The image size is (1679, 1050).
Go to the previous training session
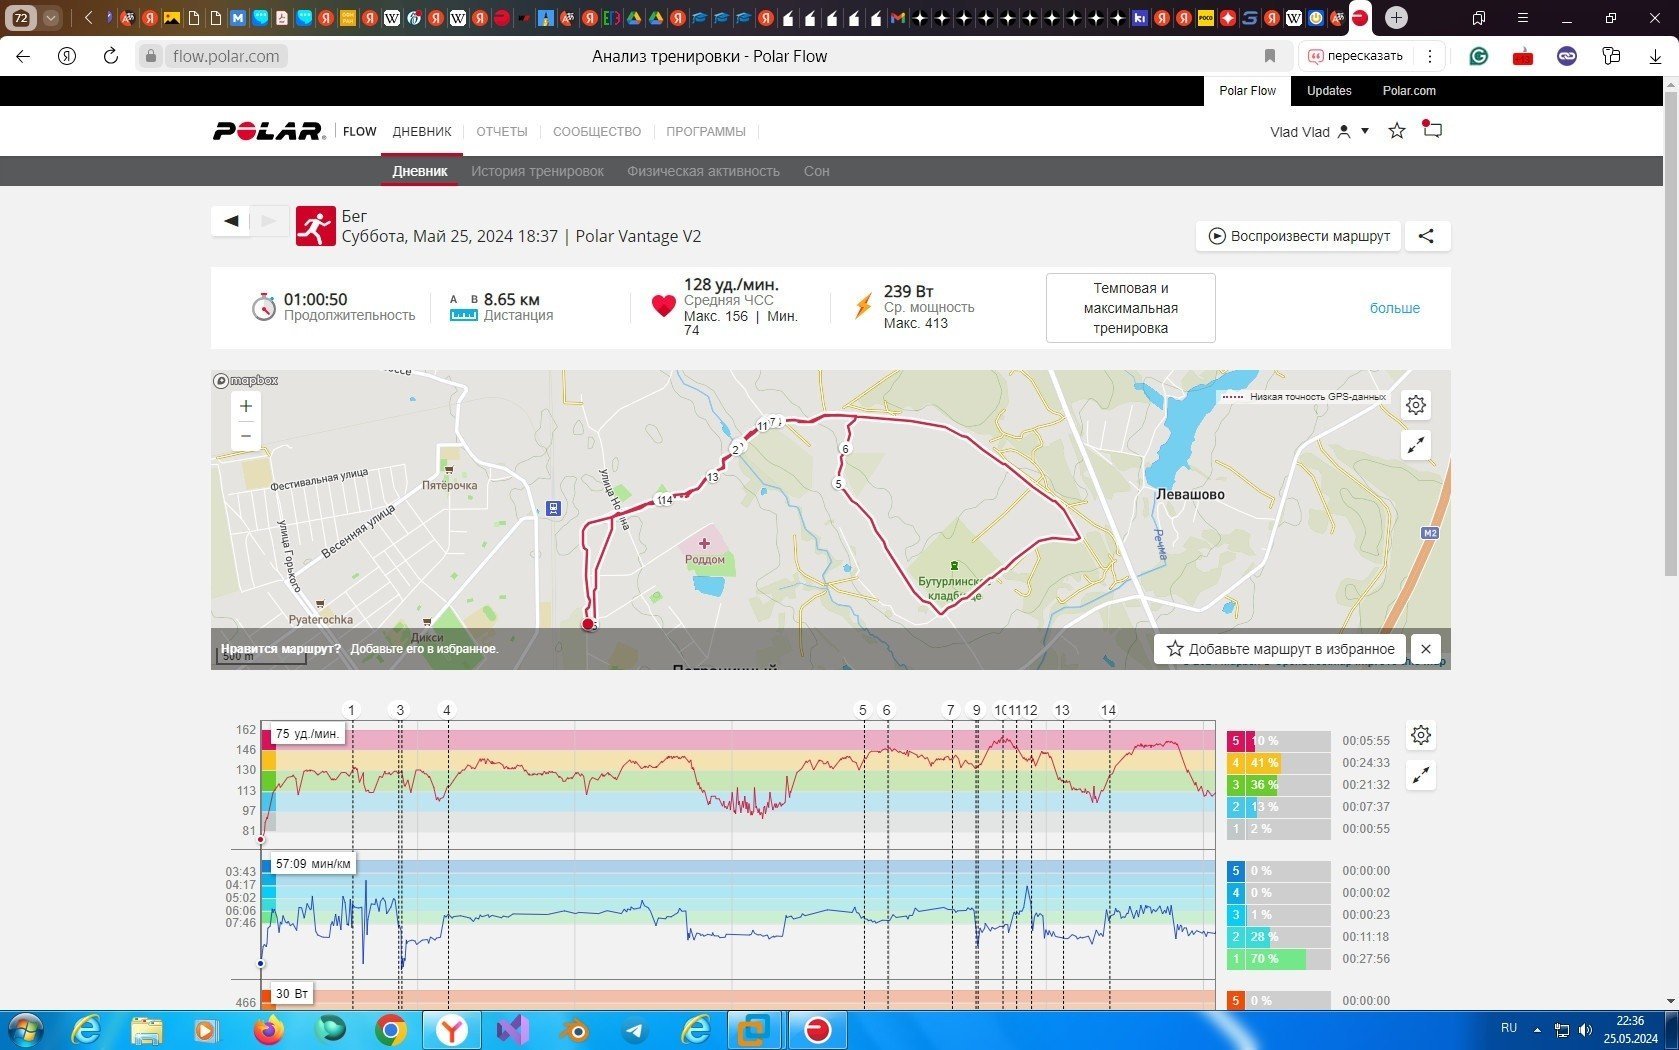click(x=231, y=221)
